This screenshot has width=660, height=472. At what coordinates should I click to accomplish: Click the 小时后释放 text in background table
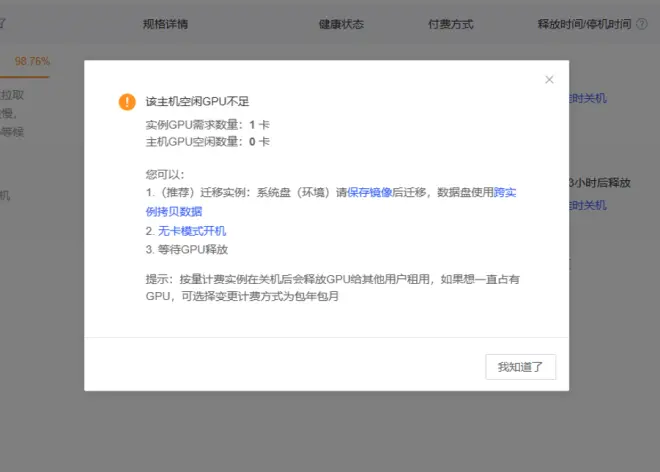(600, 183)
